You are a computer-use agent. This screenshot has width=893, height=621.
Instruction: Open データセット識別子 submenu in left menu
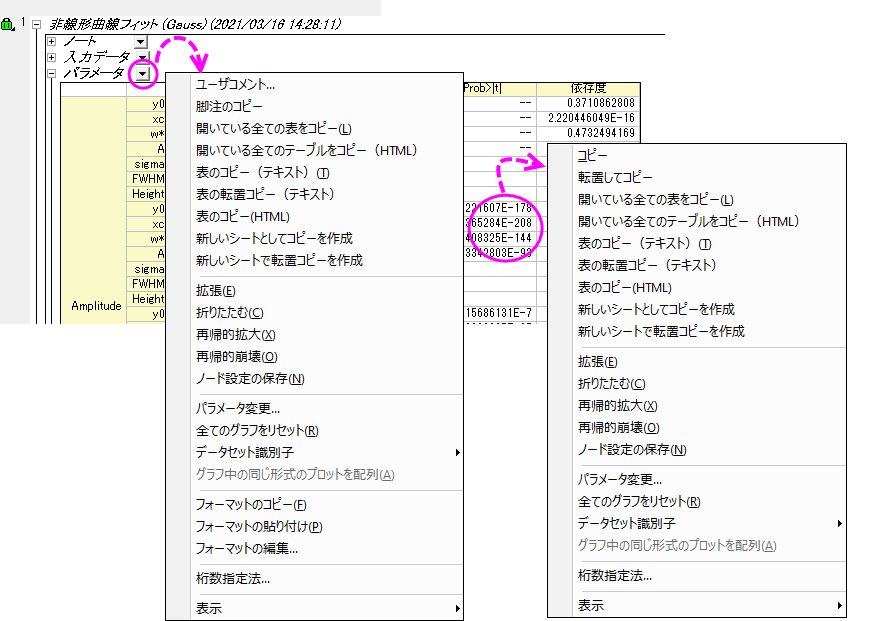click(x=327, y=452)
